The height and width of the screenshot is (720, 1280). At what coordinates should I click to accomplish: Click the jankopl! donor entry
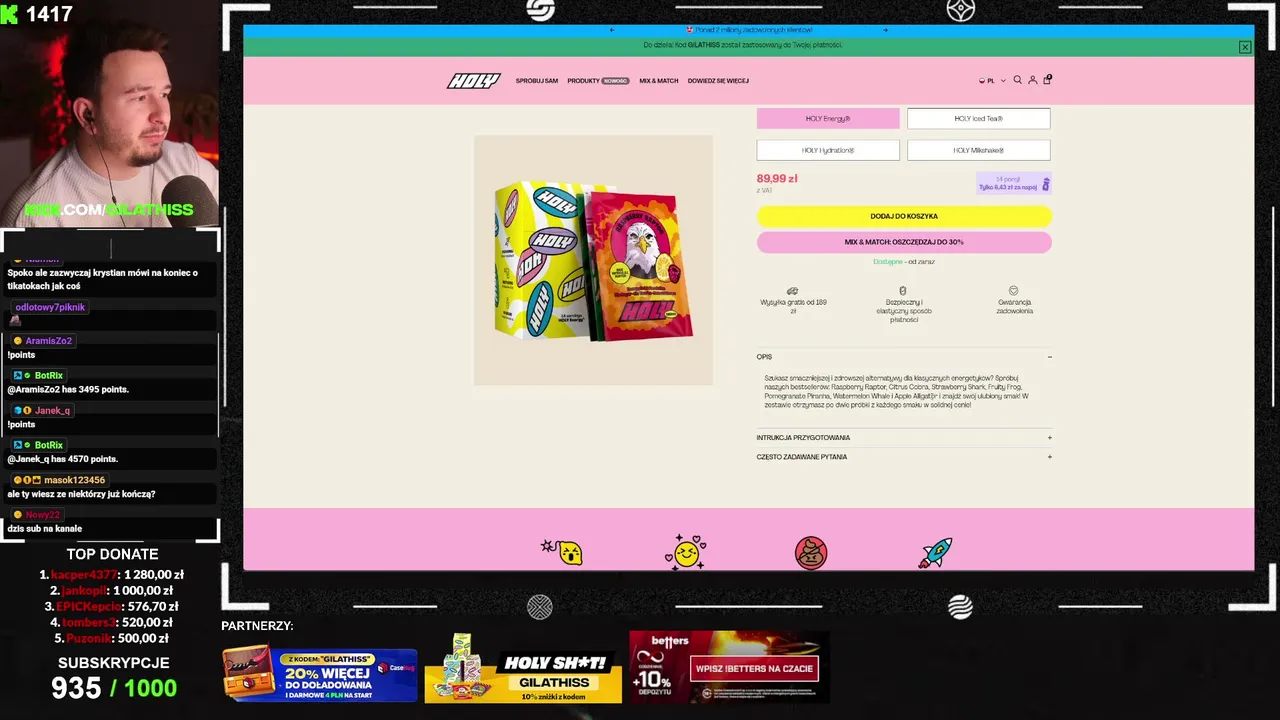[x=112, y=591]
